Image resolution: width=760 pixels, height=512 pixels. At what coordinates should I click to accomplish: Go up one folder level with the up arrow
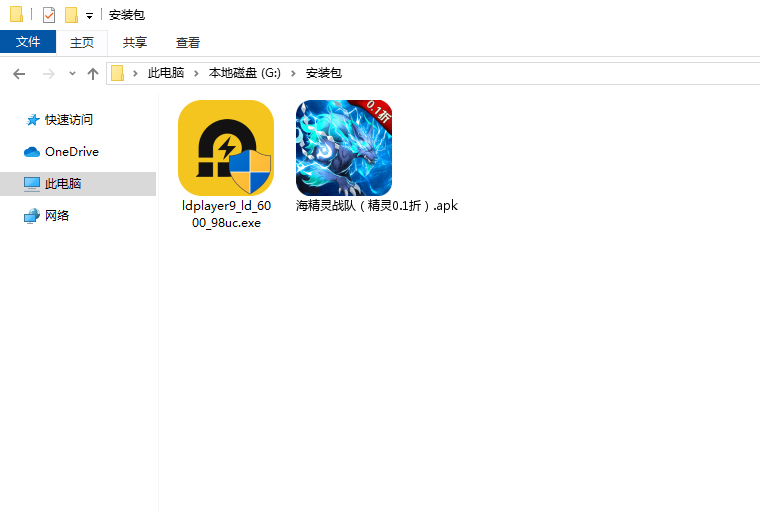tap(93, 73)
